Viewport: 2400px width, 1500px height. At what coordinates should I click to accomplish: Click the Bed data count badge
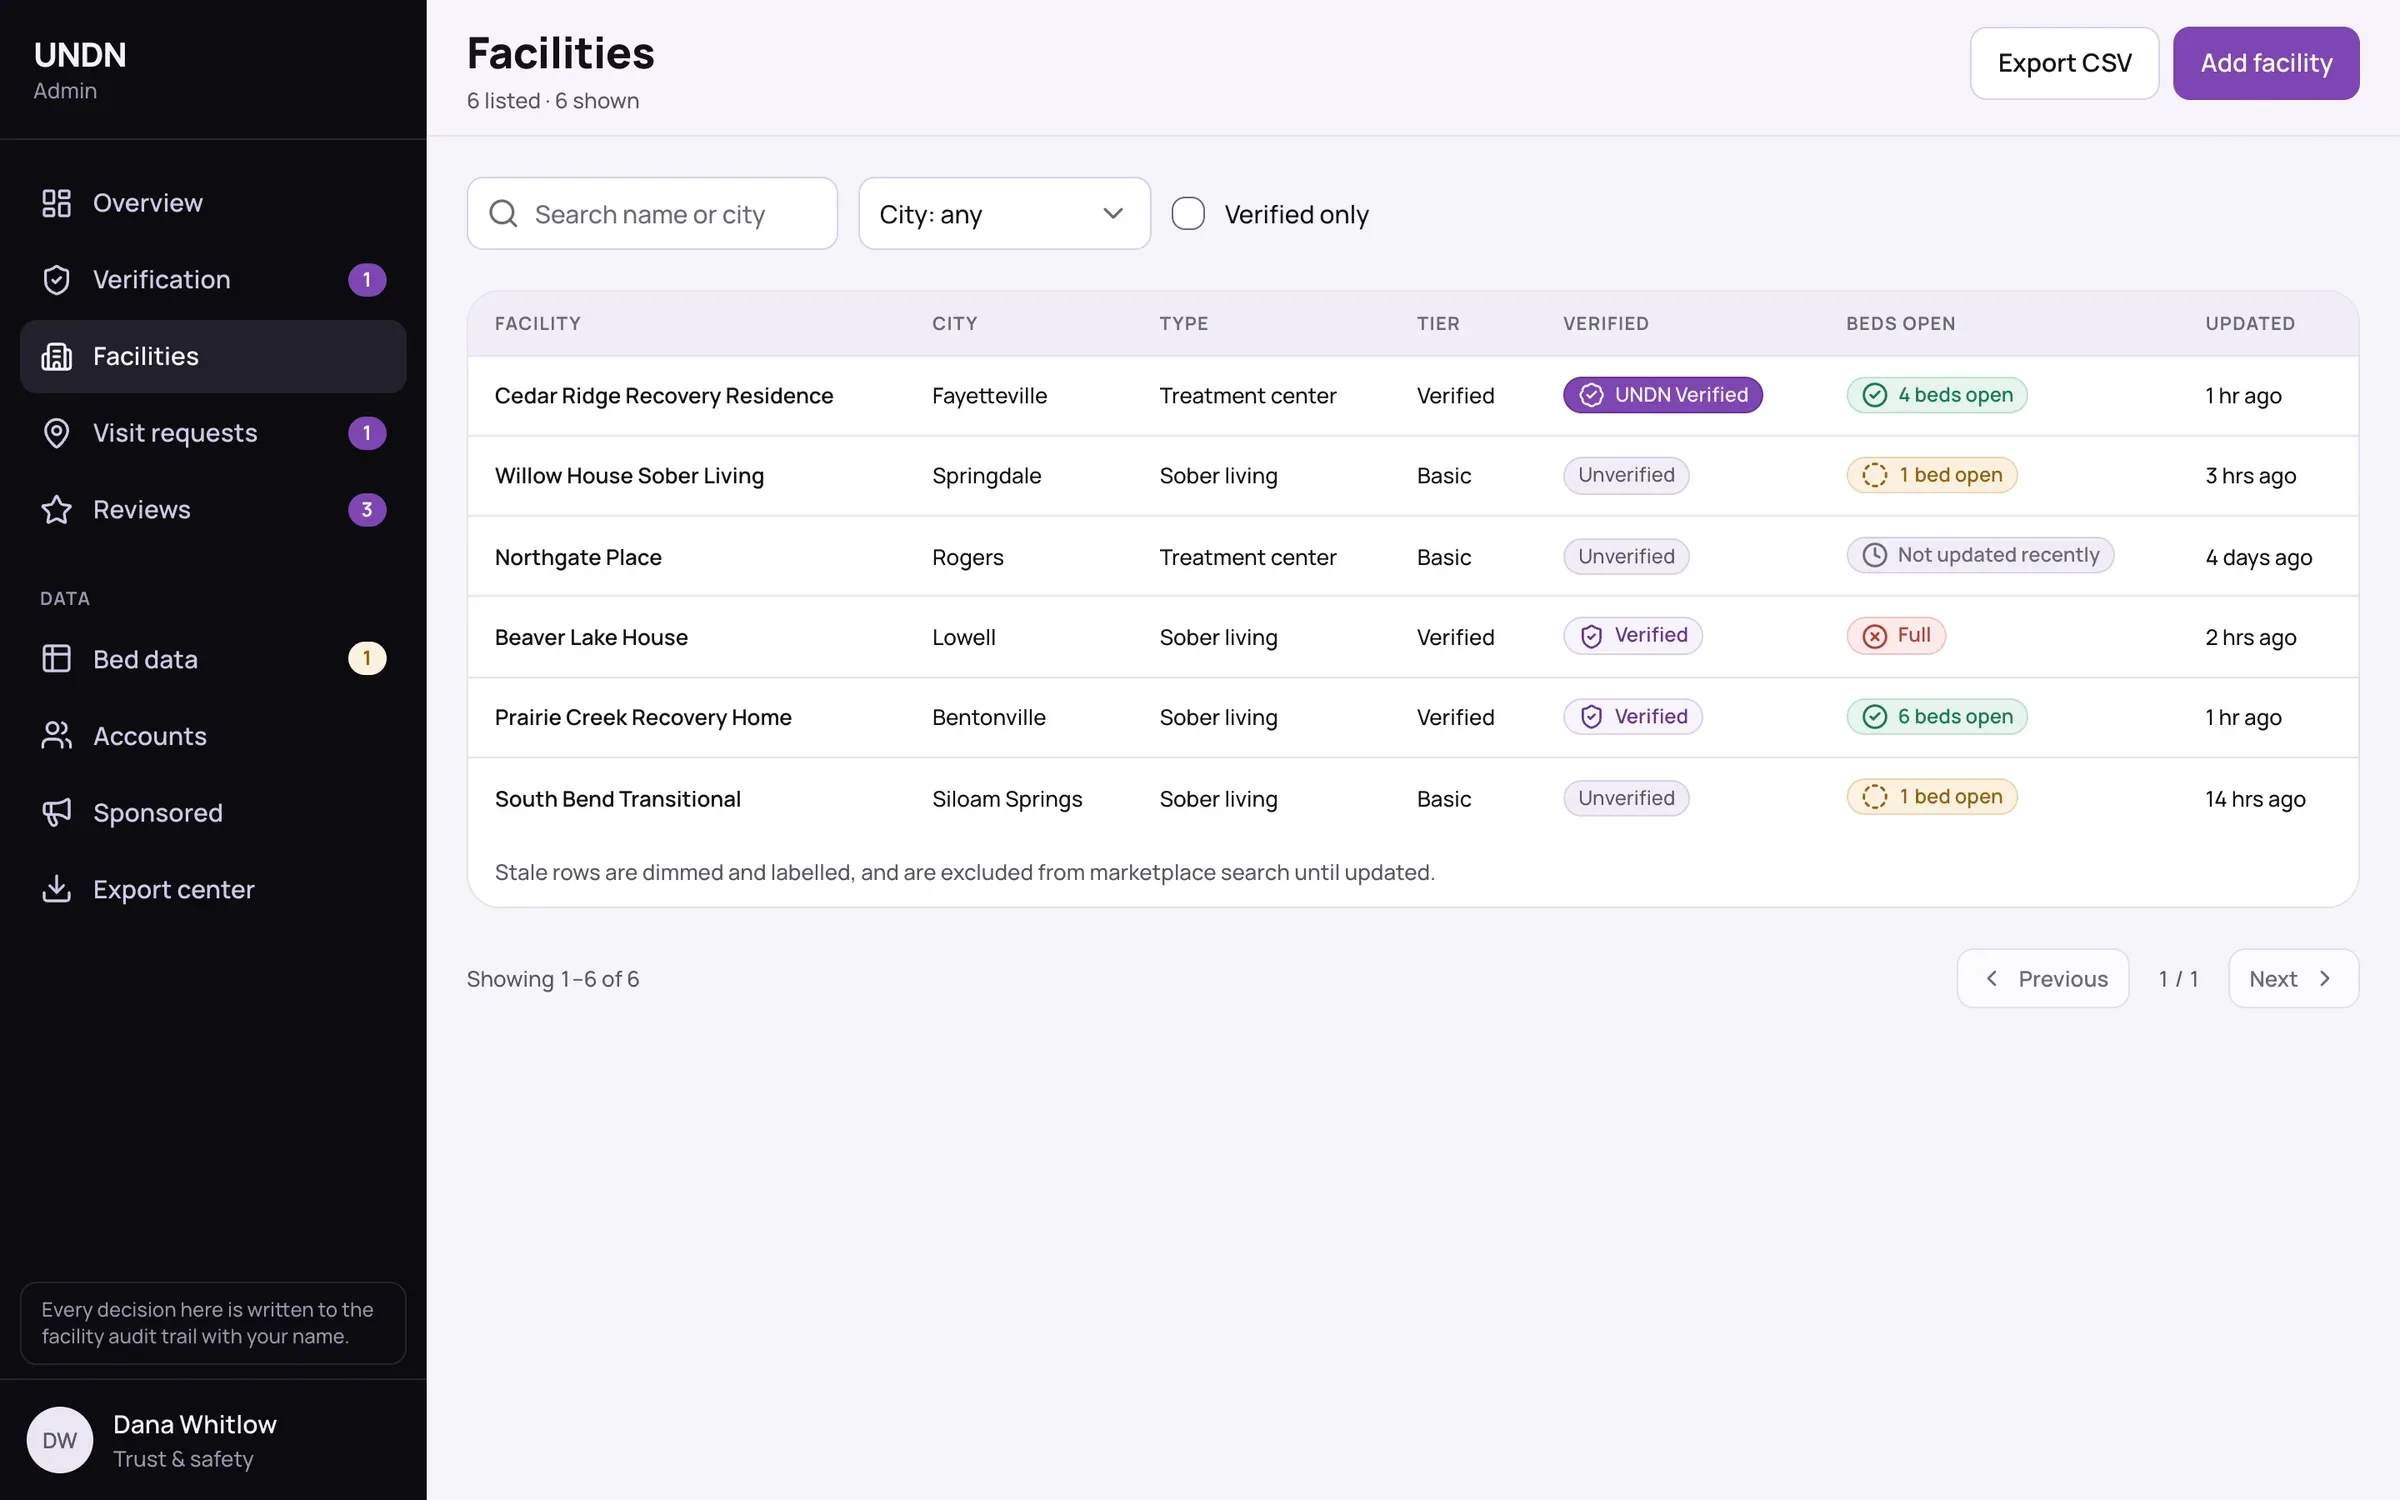[367, 659]
